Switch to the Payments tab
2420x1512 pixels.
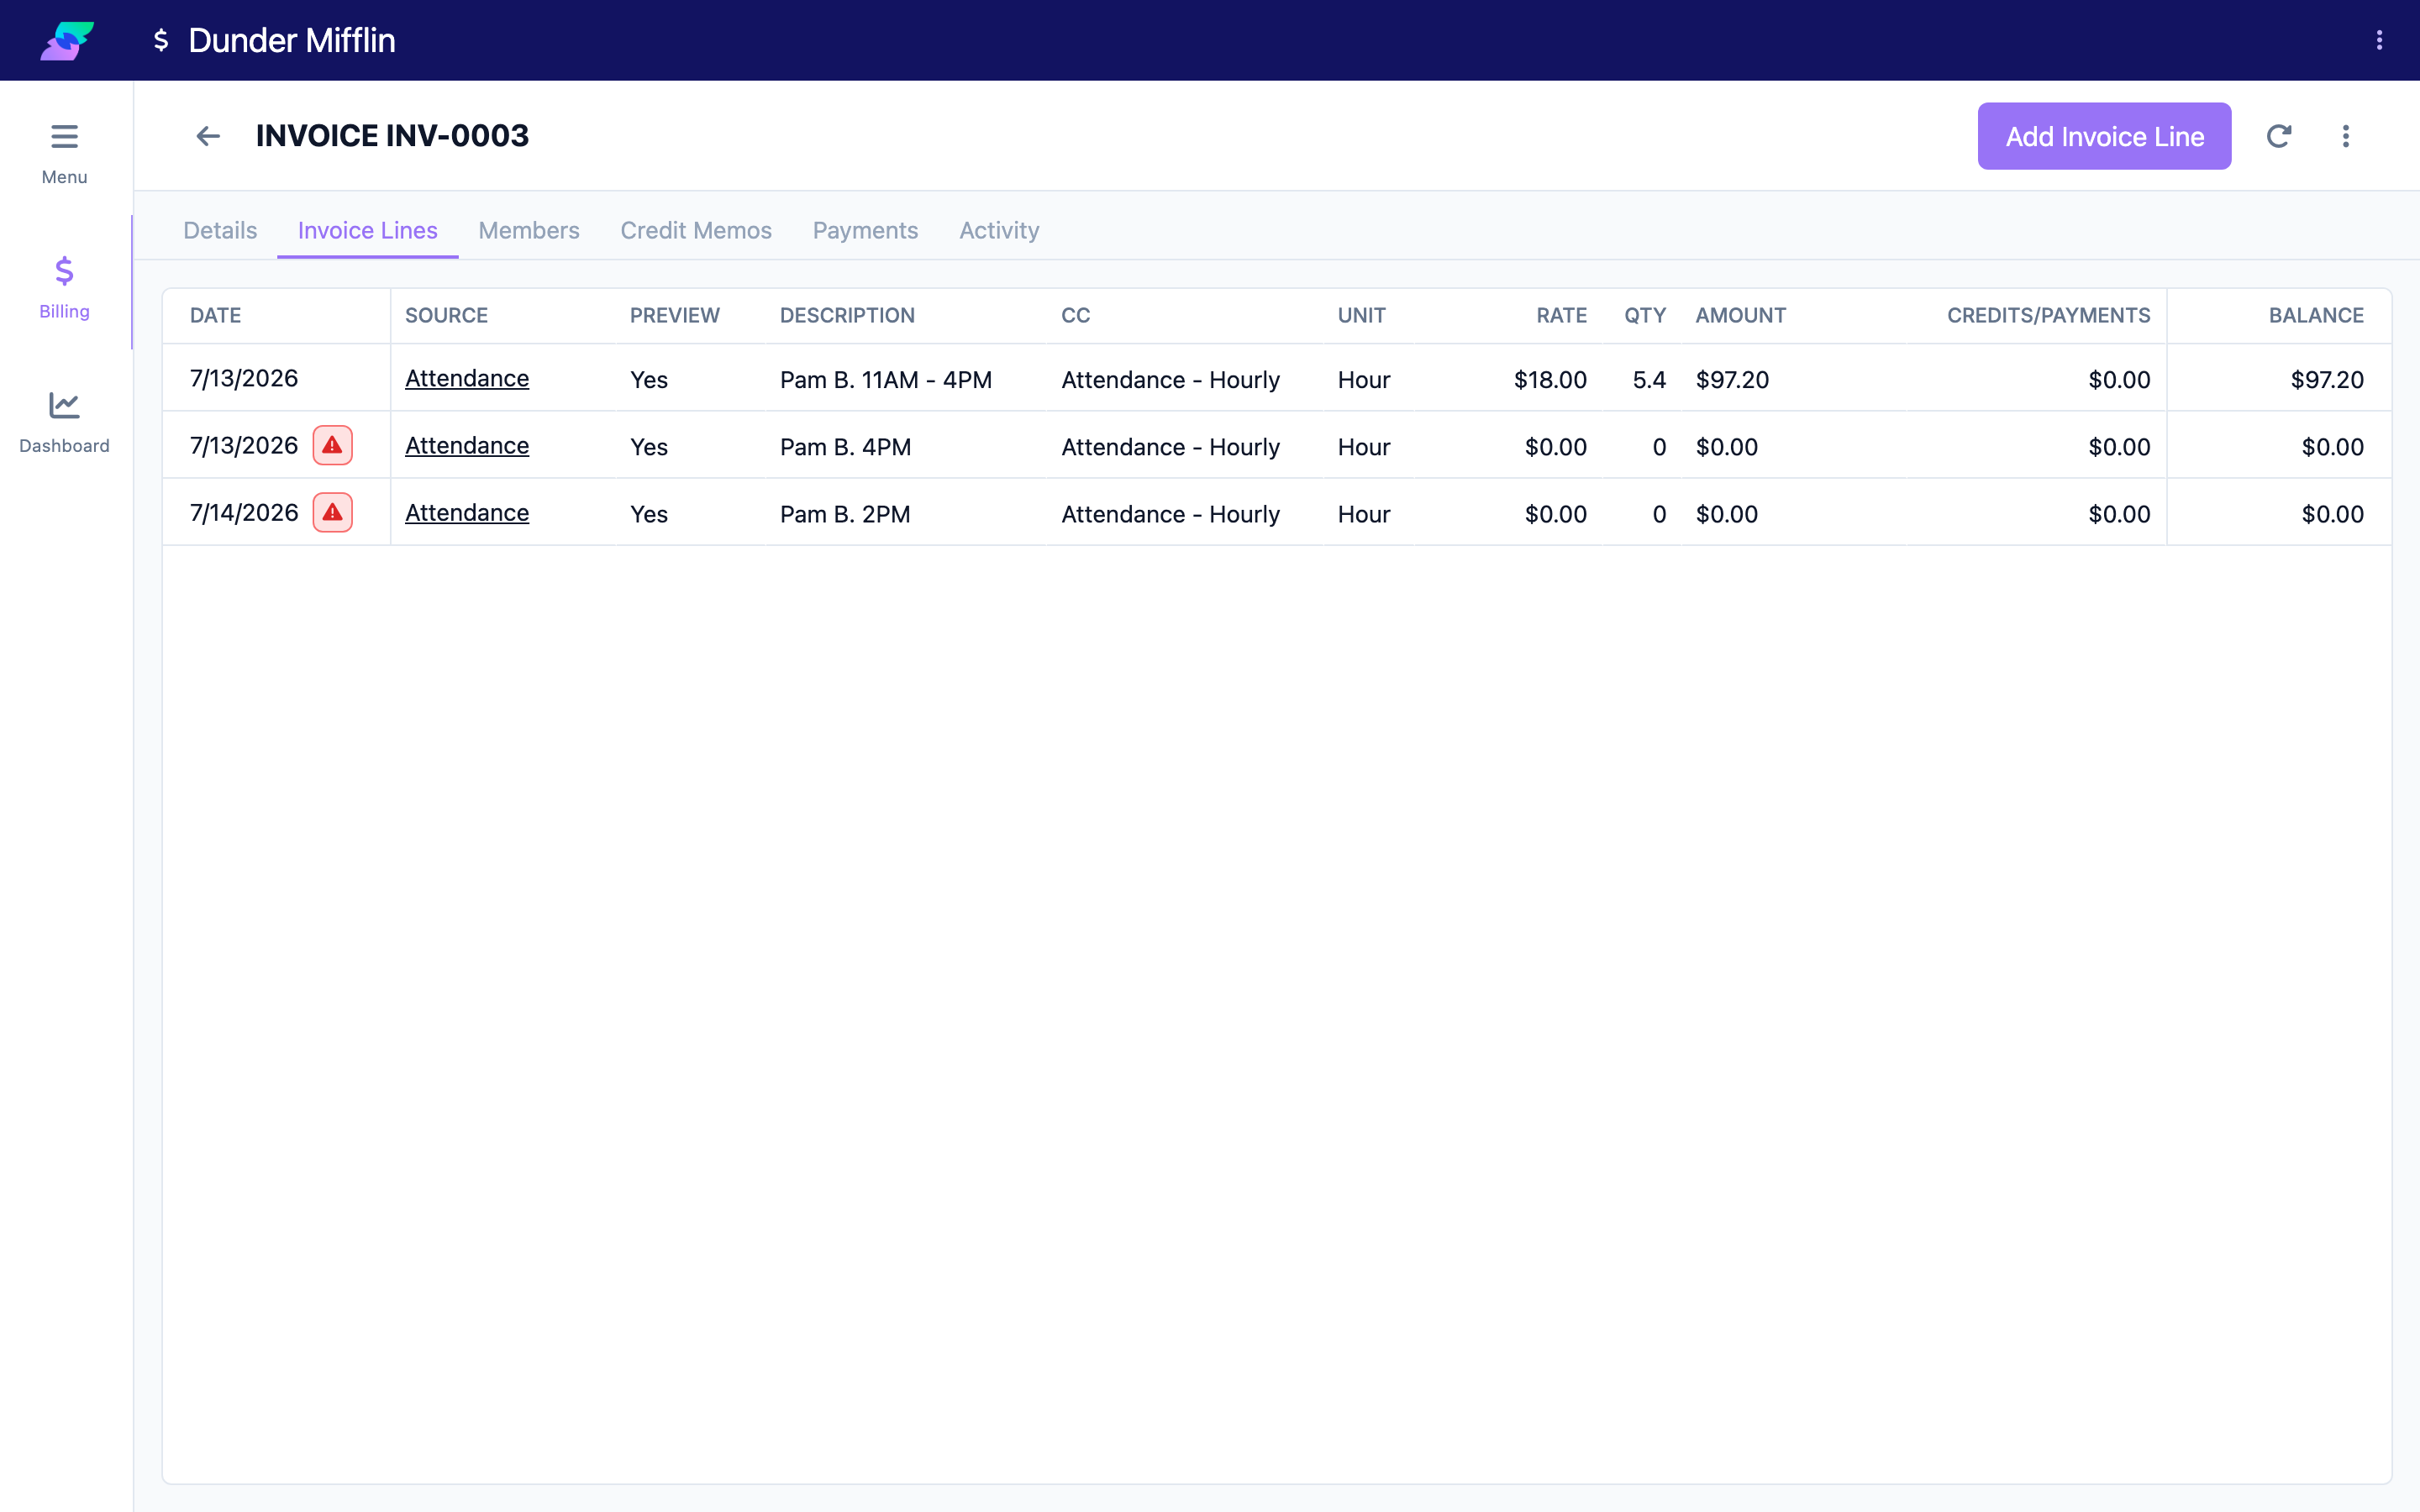[x=865, y=230]
